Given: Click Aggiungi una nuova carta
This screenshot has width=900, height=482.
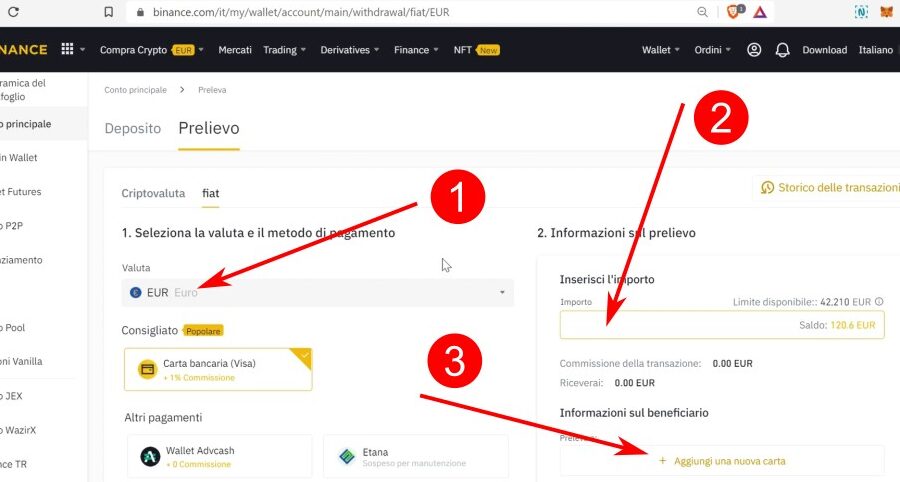Looking at the screenshot, I should point(722,461).
